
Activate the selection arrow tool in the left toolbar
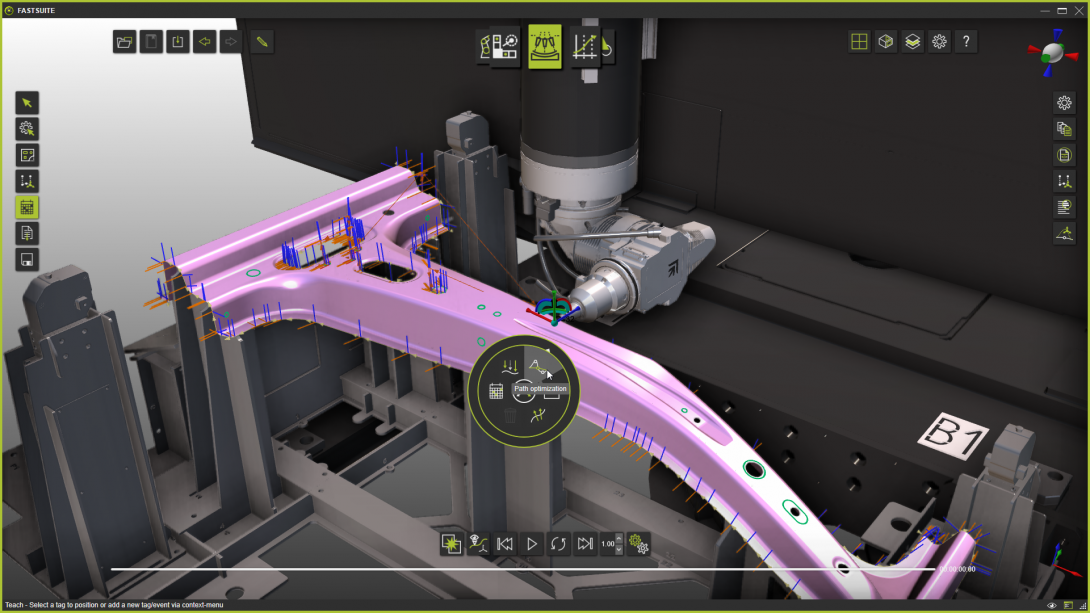click(x=27, y=102)
